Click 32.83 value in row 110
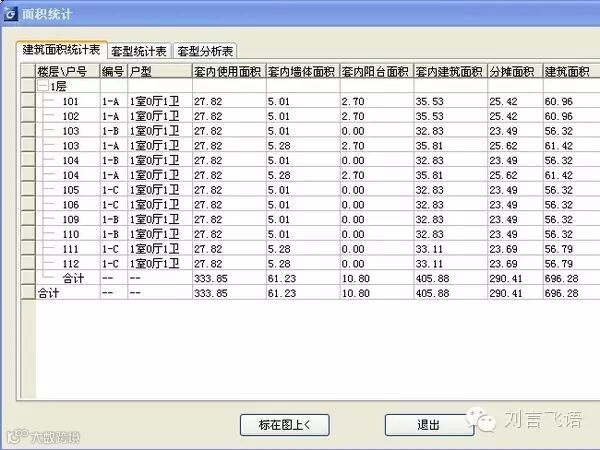The width and height of the screenshot is (600, 450). [x=429, y=234]
